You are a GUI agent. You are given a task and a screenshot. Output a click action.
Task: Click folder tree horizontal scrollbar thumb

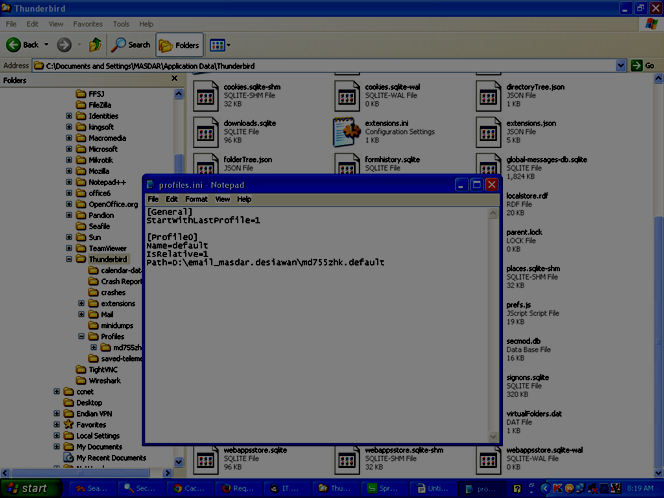[x=80, y=473]
